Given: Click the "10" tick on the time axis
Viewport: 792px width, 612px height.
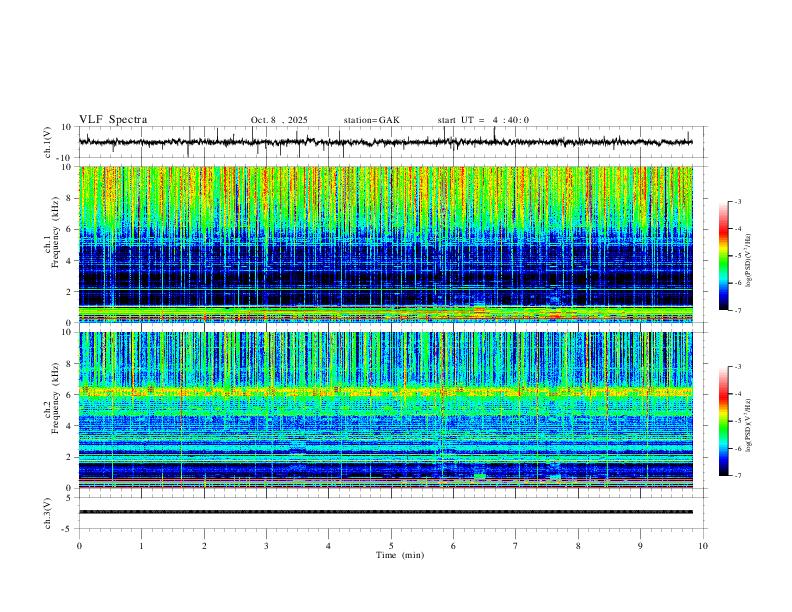Looking at the screenshot, I should pyautogui.click(x=703, y=546).
